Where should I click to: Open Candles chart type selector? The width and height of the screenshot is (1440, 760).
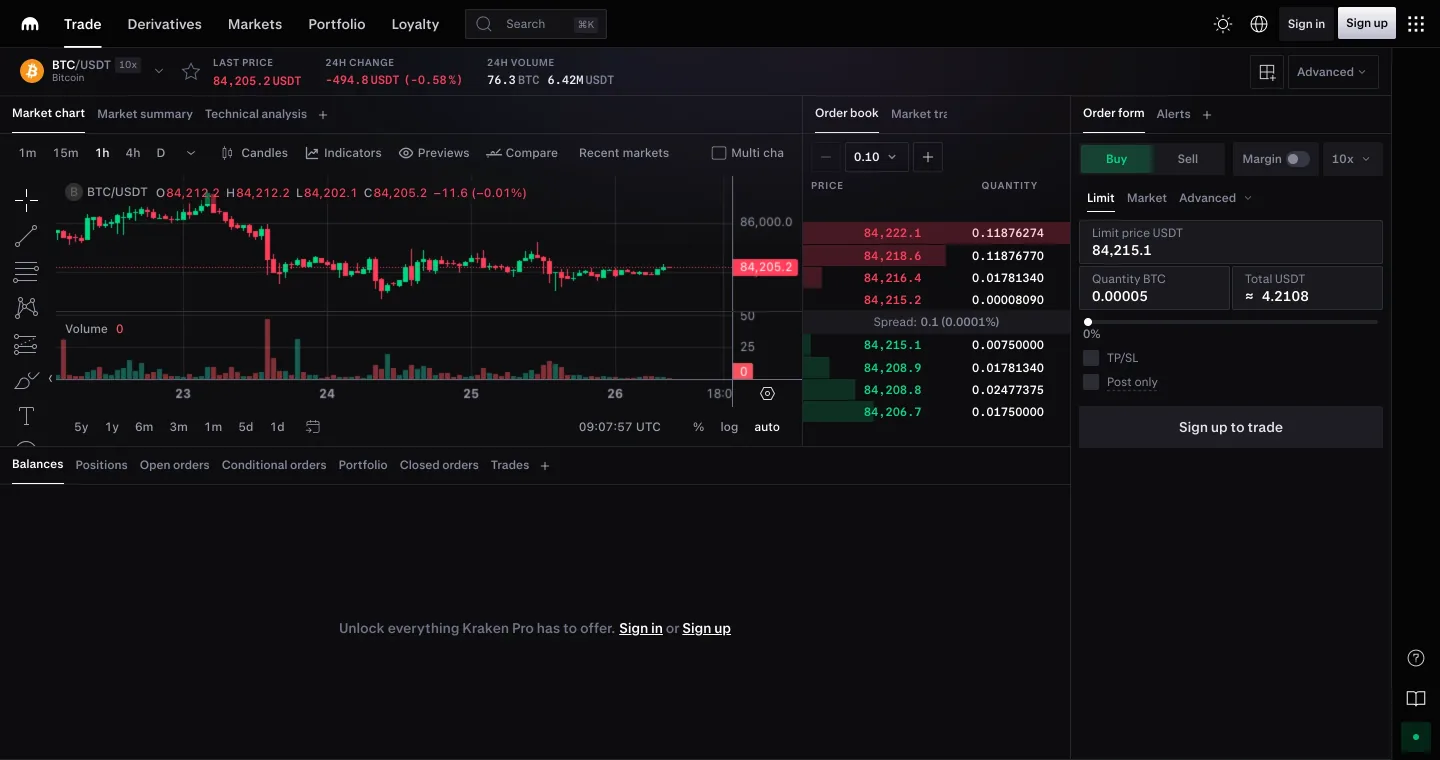(x=254, y=153)
